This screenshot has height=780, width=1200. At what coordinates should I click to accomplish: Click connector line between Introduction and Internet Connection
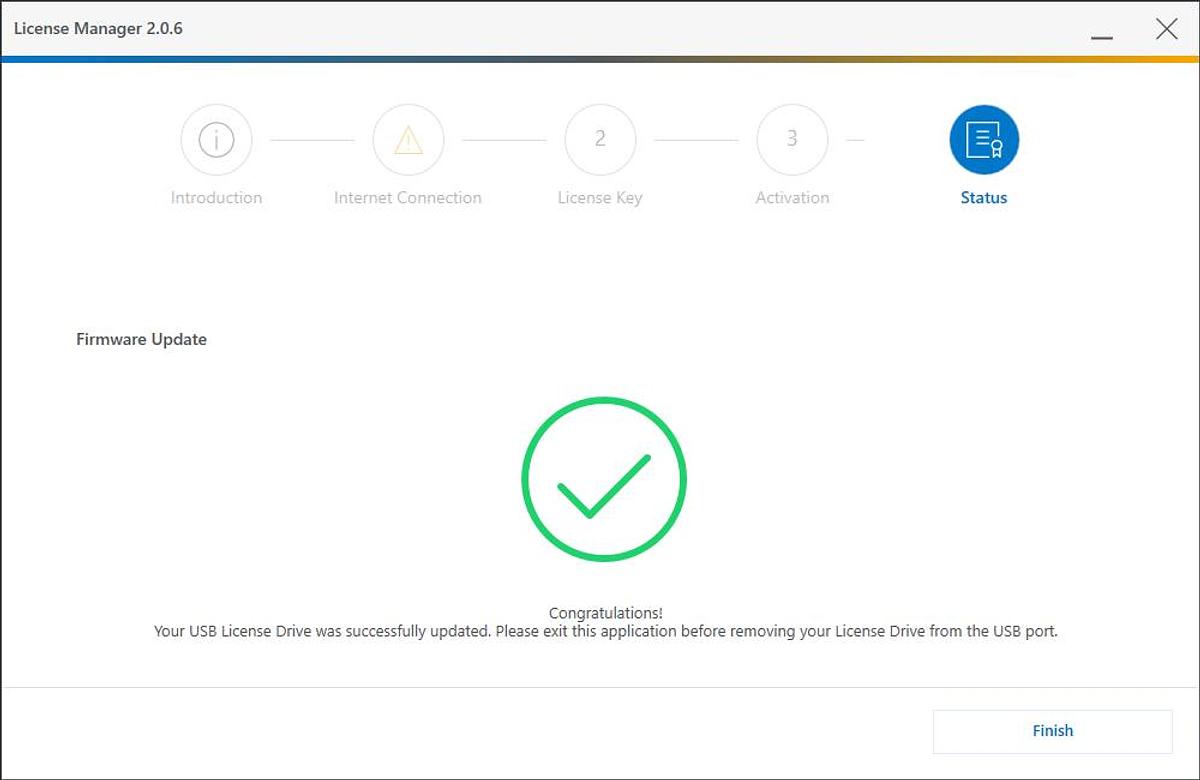pos(312,140)
